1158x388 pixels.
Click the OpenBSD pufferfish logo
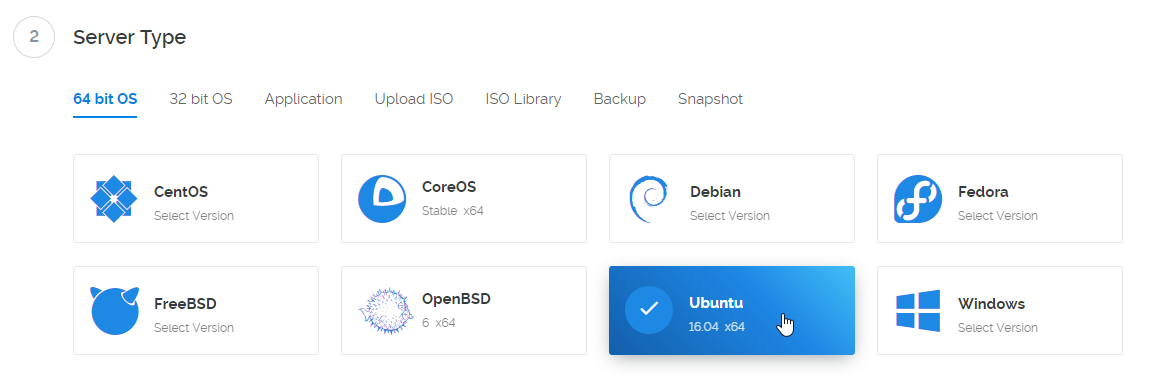tap(382, 311)
